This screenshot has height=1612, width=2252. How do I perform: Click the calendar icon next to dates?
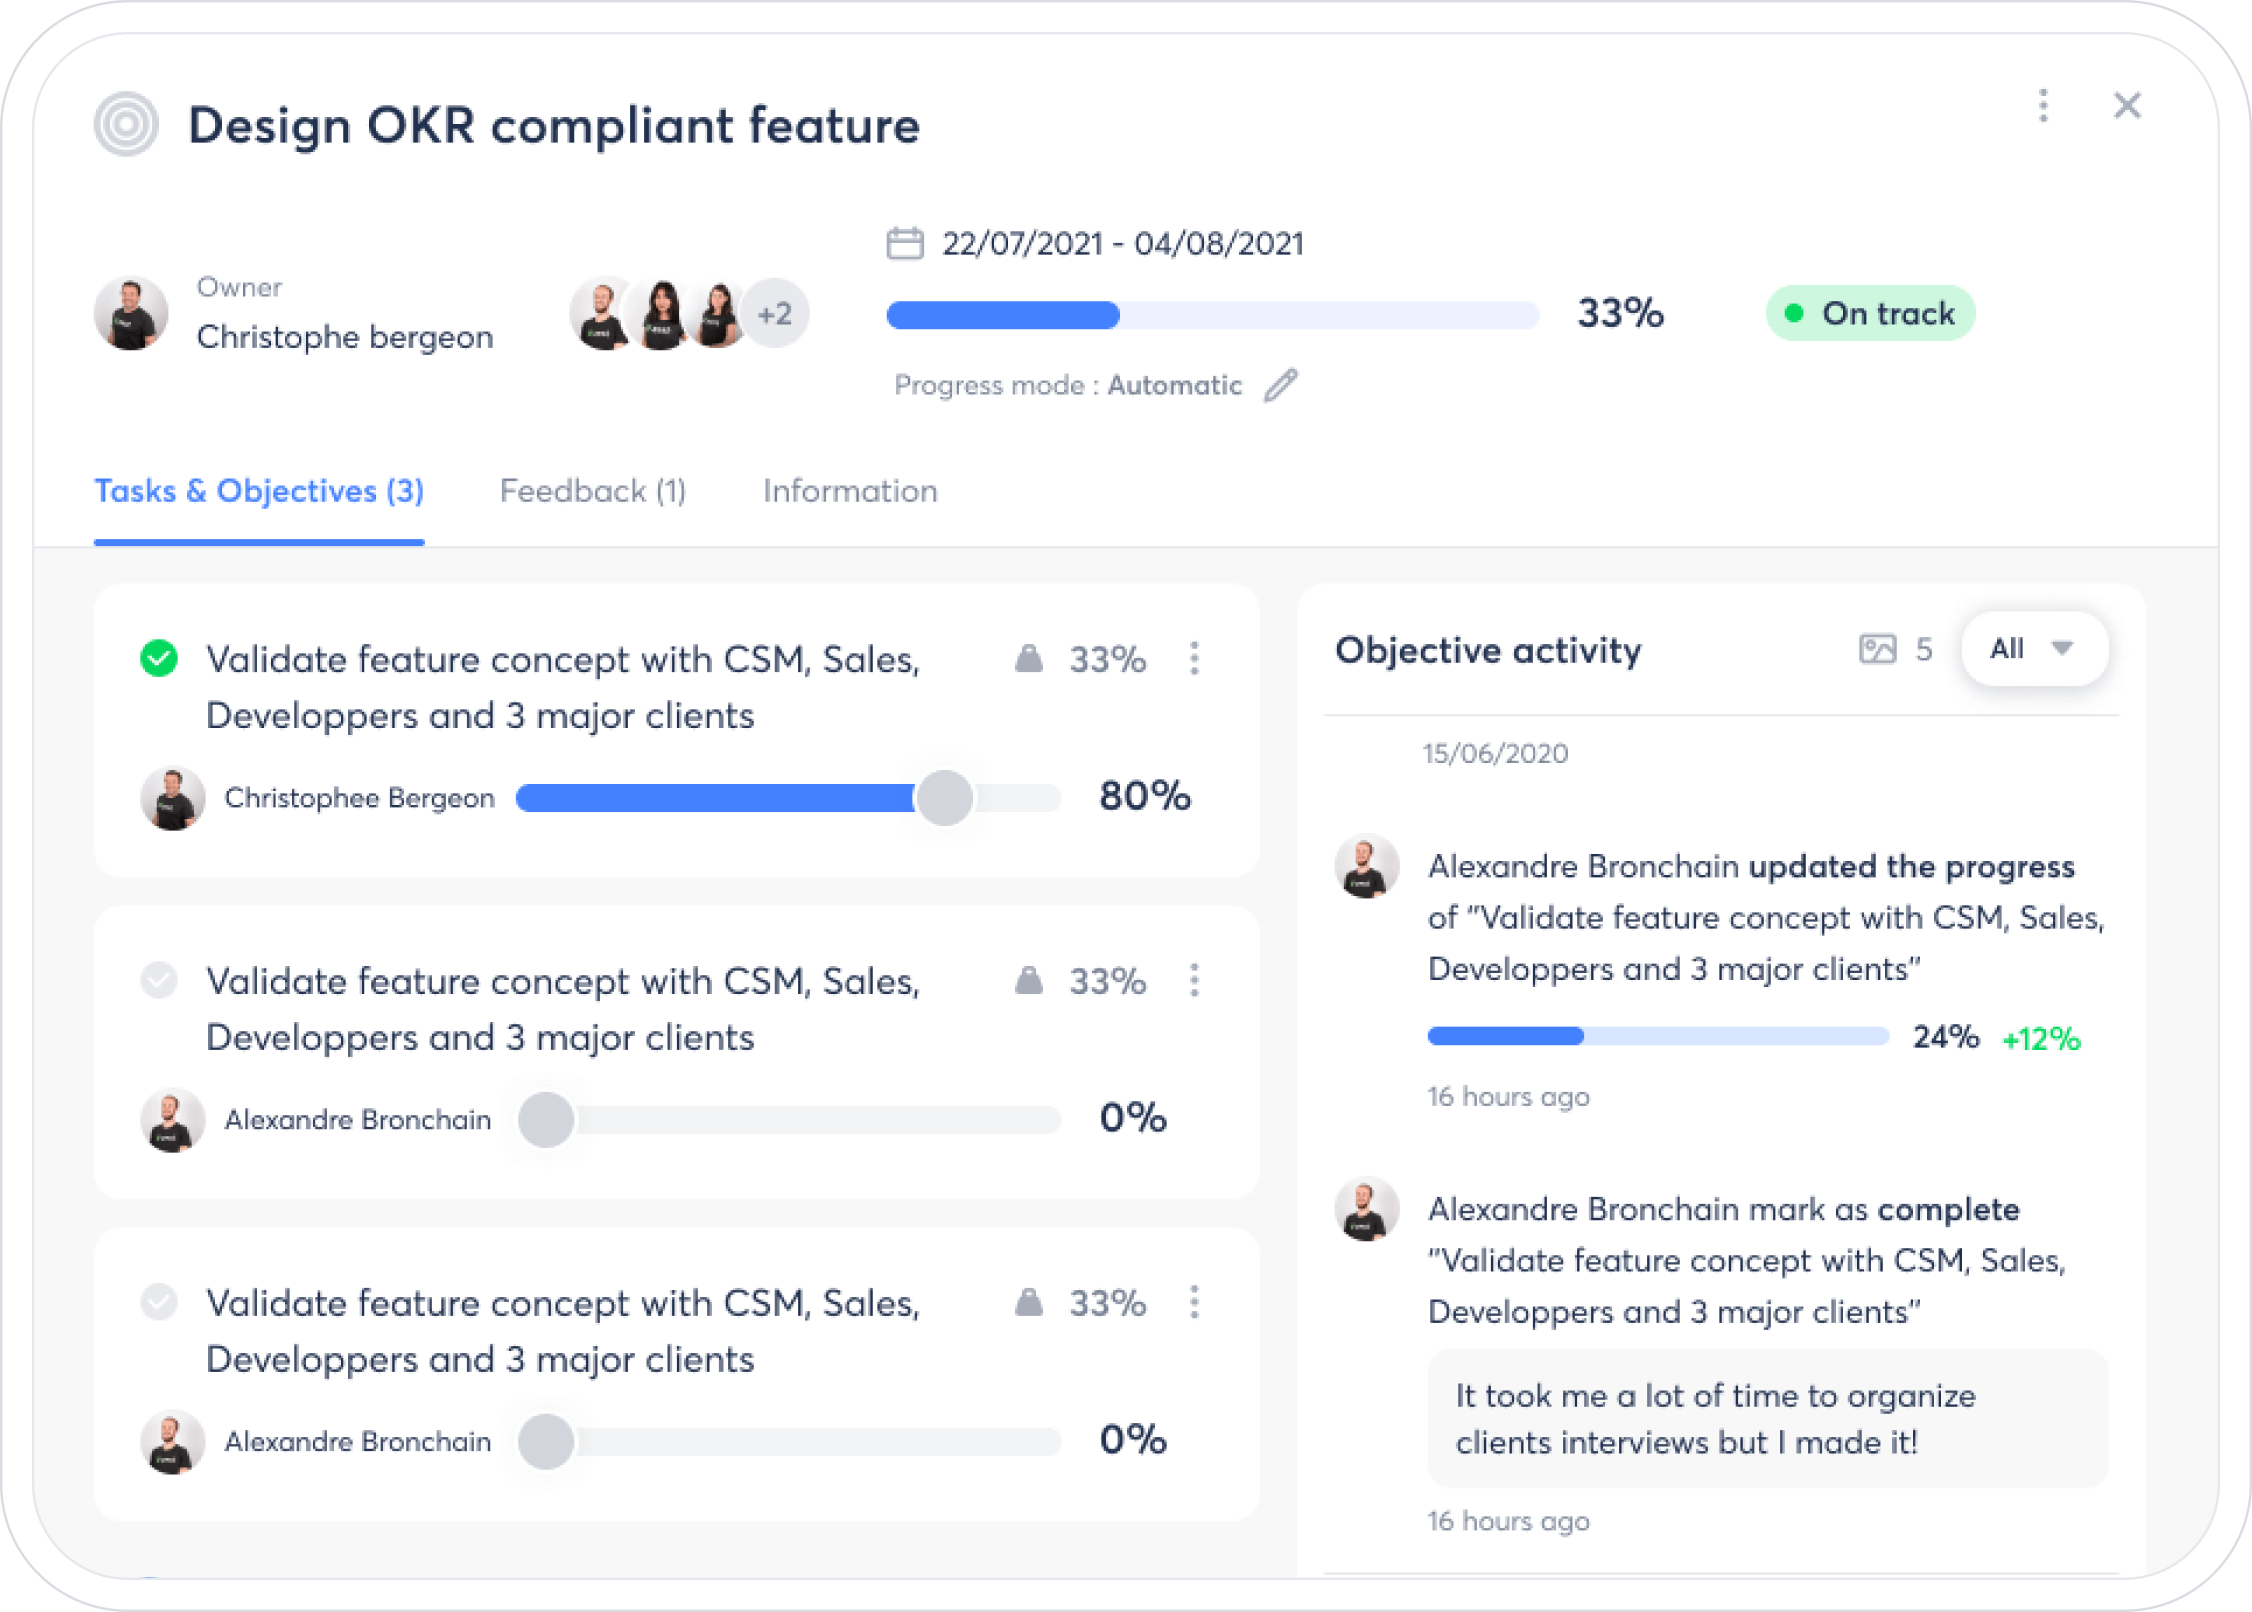point(904,243)
